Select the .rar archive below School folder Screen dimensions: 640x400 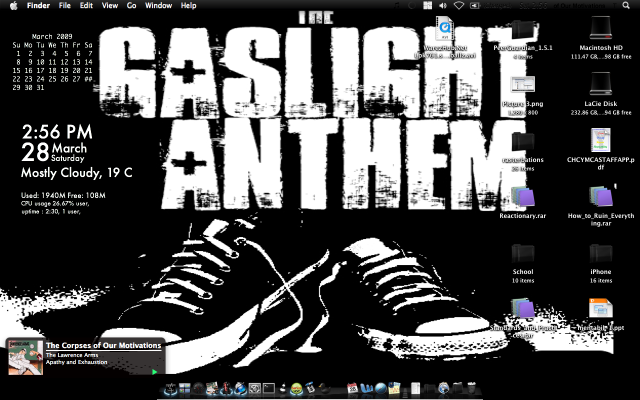[523, 309]
